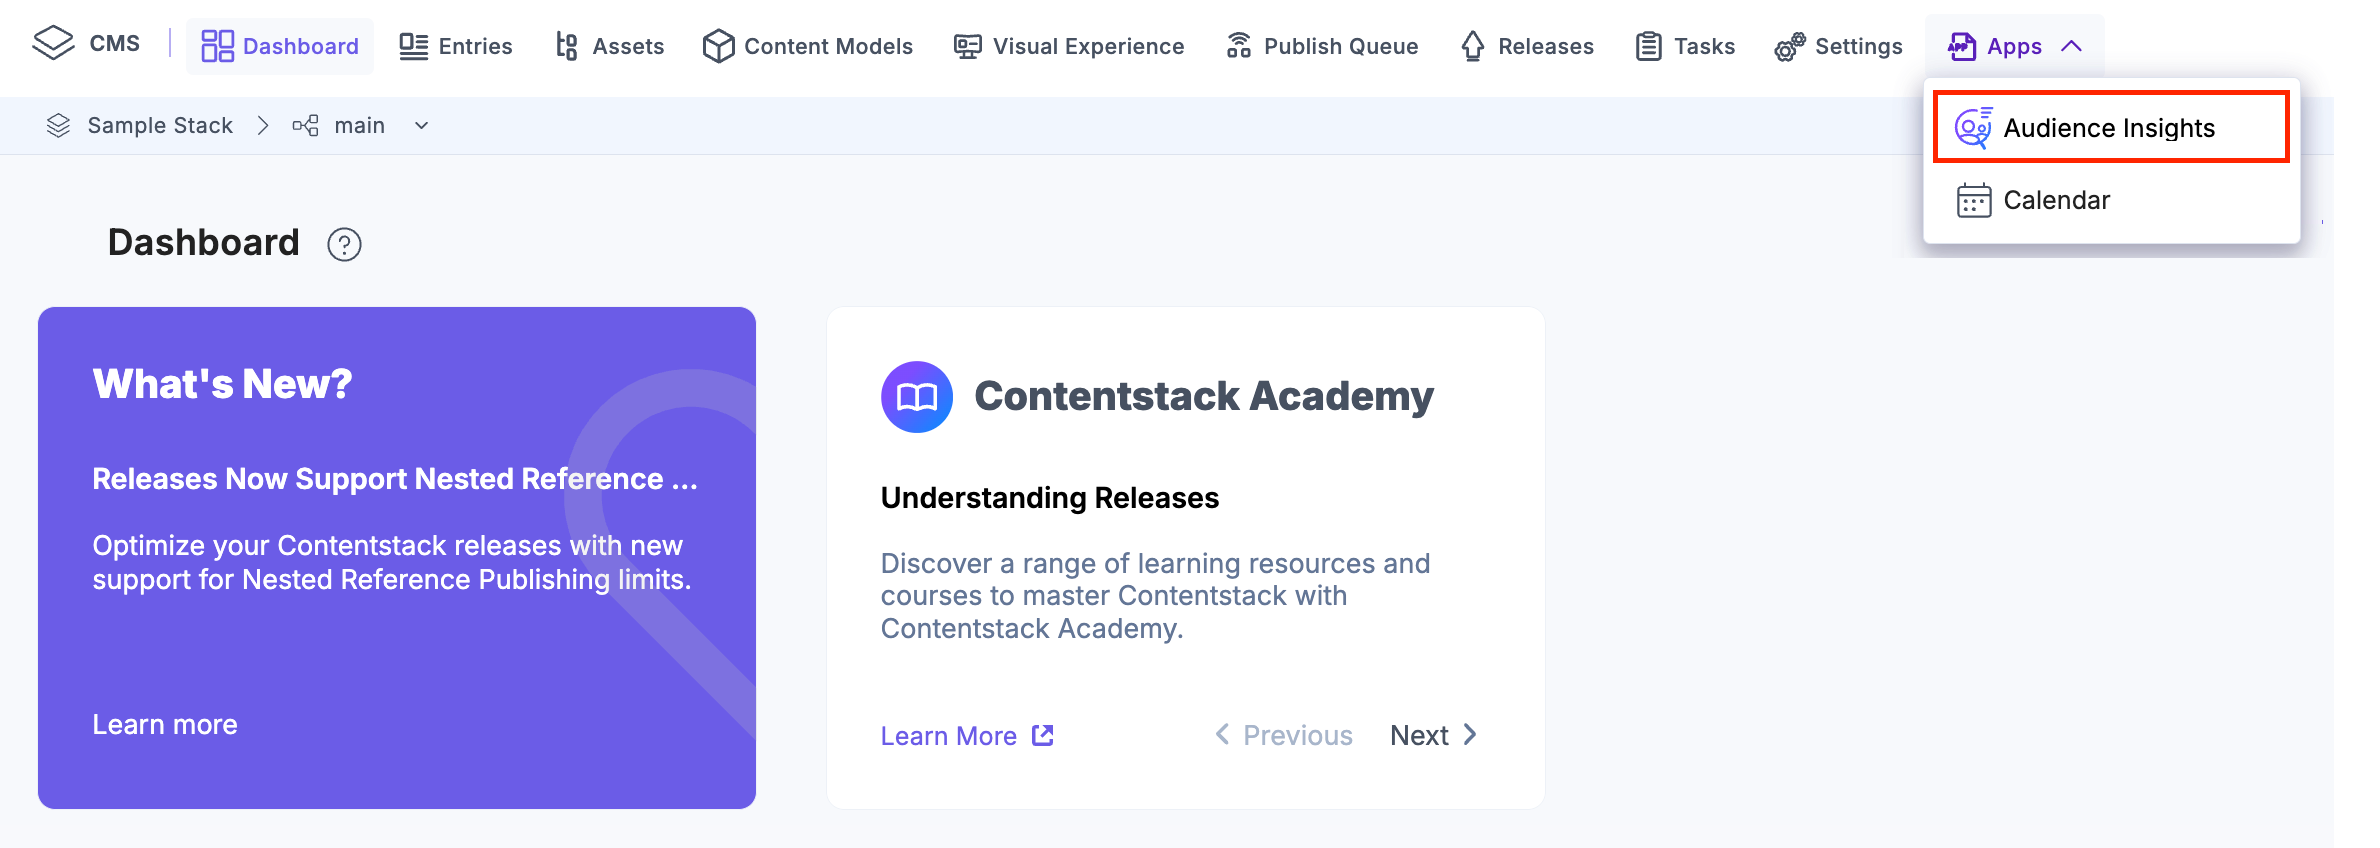Viewport: 2380px width, 848px height.
Task: Select Audience Insights from Apps menu
Action: 2109,128
